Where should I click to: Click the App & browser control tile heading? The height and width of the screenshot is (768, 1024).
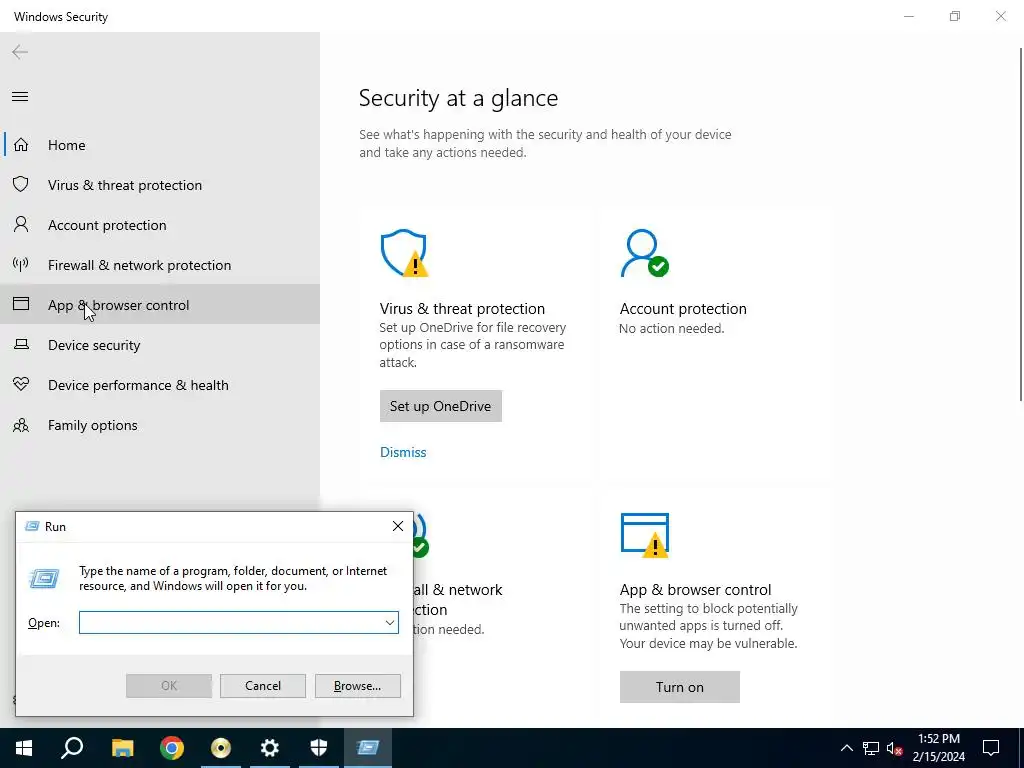tap(696, 590)
